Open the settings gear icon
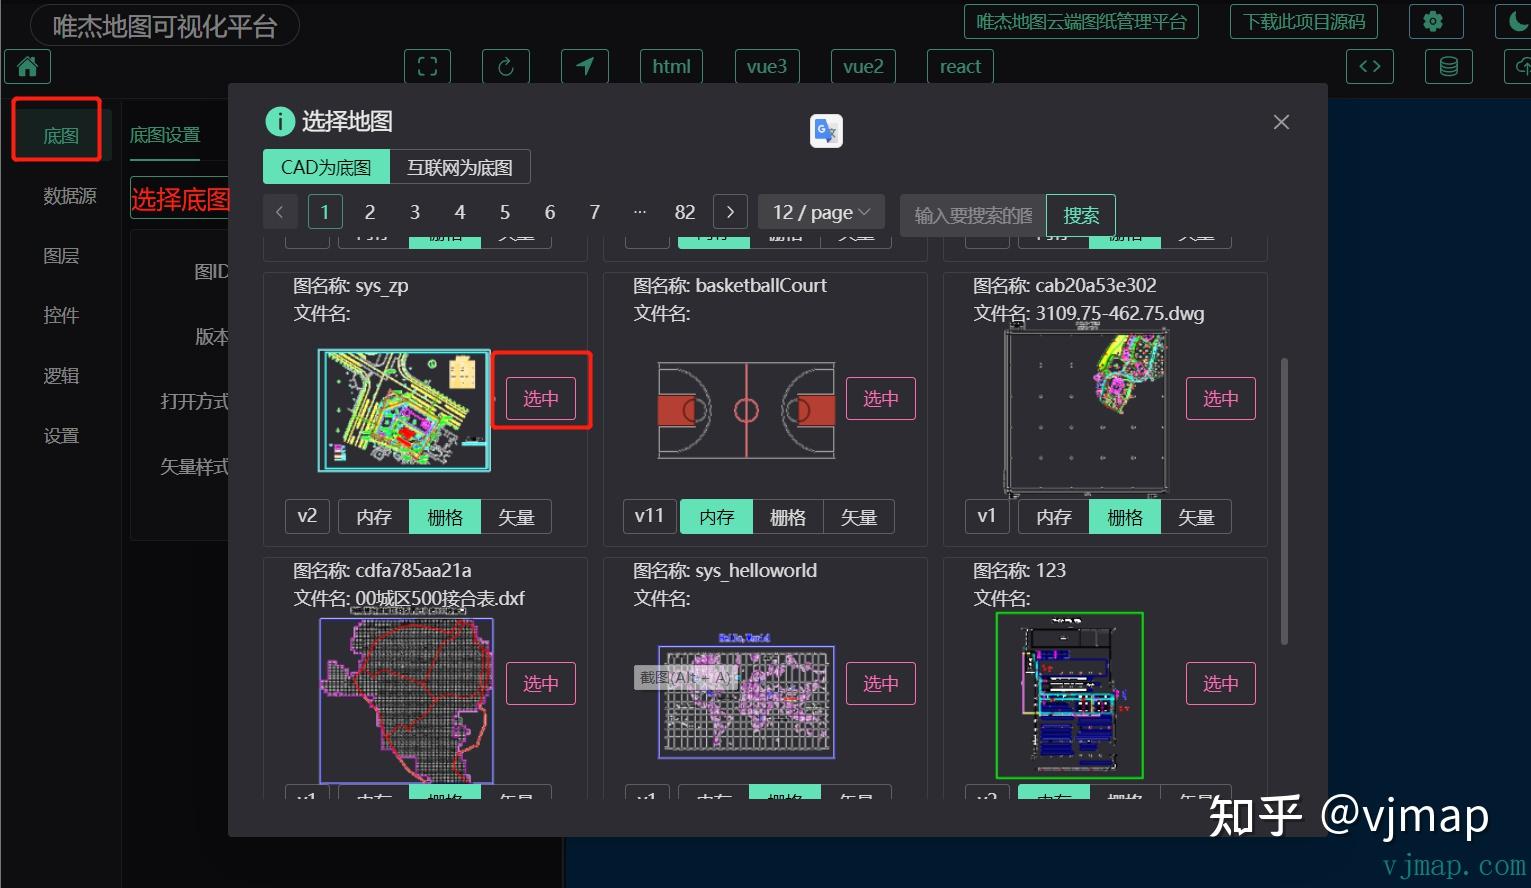The height and width of the screenshot is (888, 1531). click(1435, 20)
